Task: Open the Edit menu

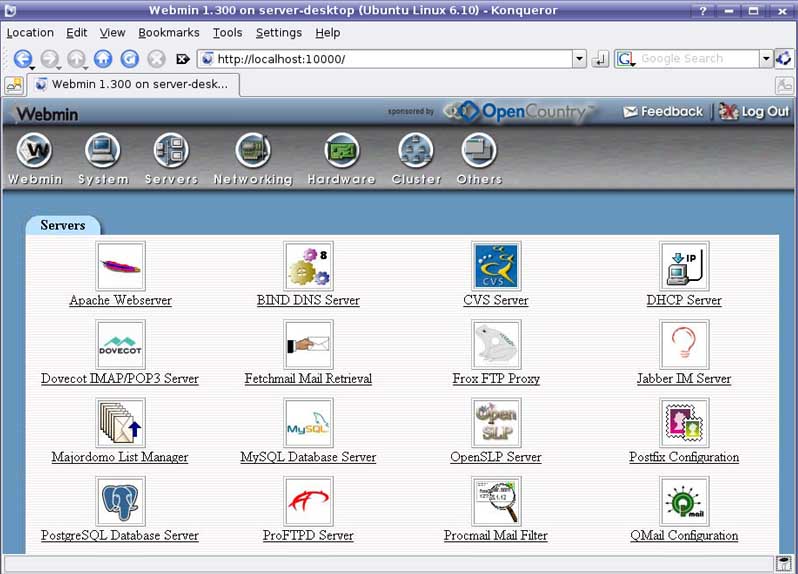Action: click(x=76, y=33)
